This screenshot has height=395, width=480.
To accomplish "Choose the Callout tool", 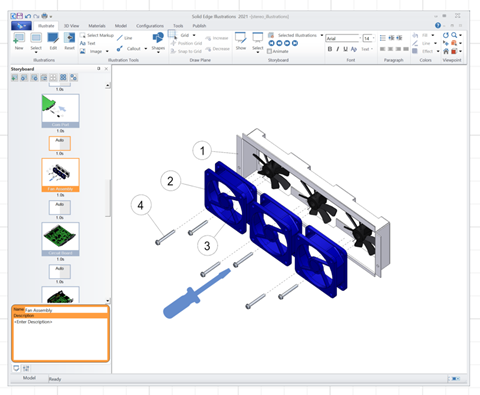I will (131, 49).
